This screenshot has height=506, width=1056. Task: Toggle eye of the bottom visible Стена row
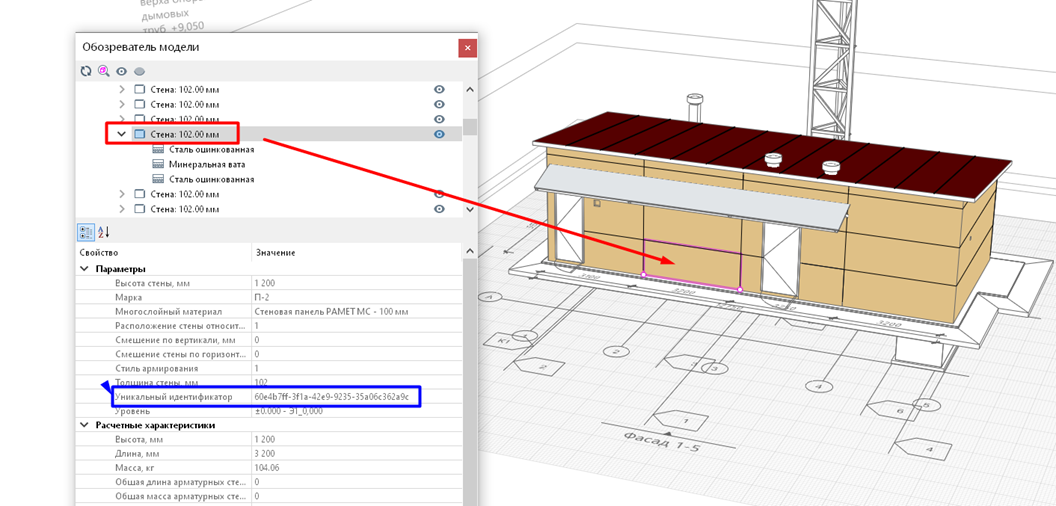tap(439, 209)
